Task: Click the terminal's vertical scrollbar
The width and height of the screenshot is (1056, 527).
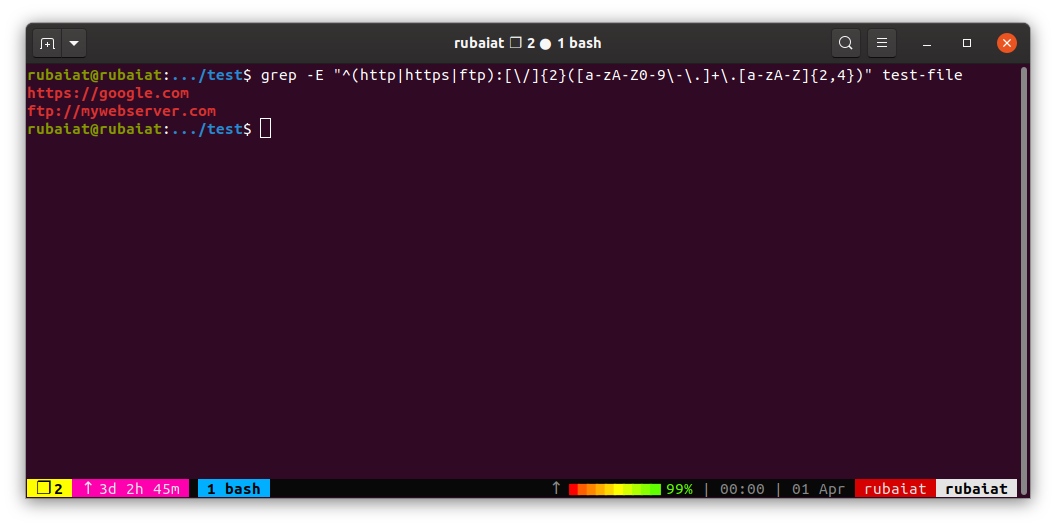Action: 1023,270
